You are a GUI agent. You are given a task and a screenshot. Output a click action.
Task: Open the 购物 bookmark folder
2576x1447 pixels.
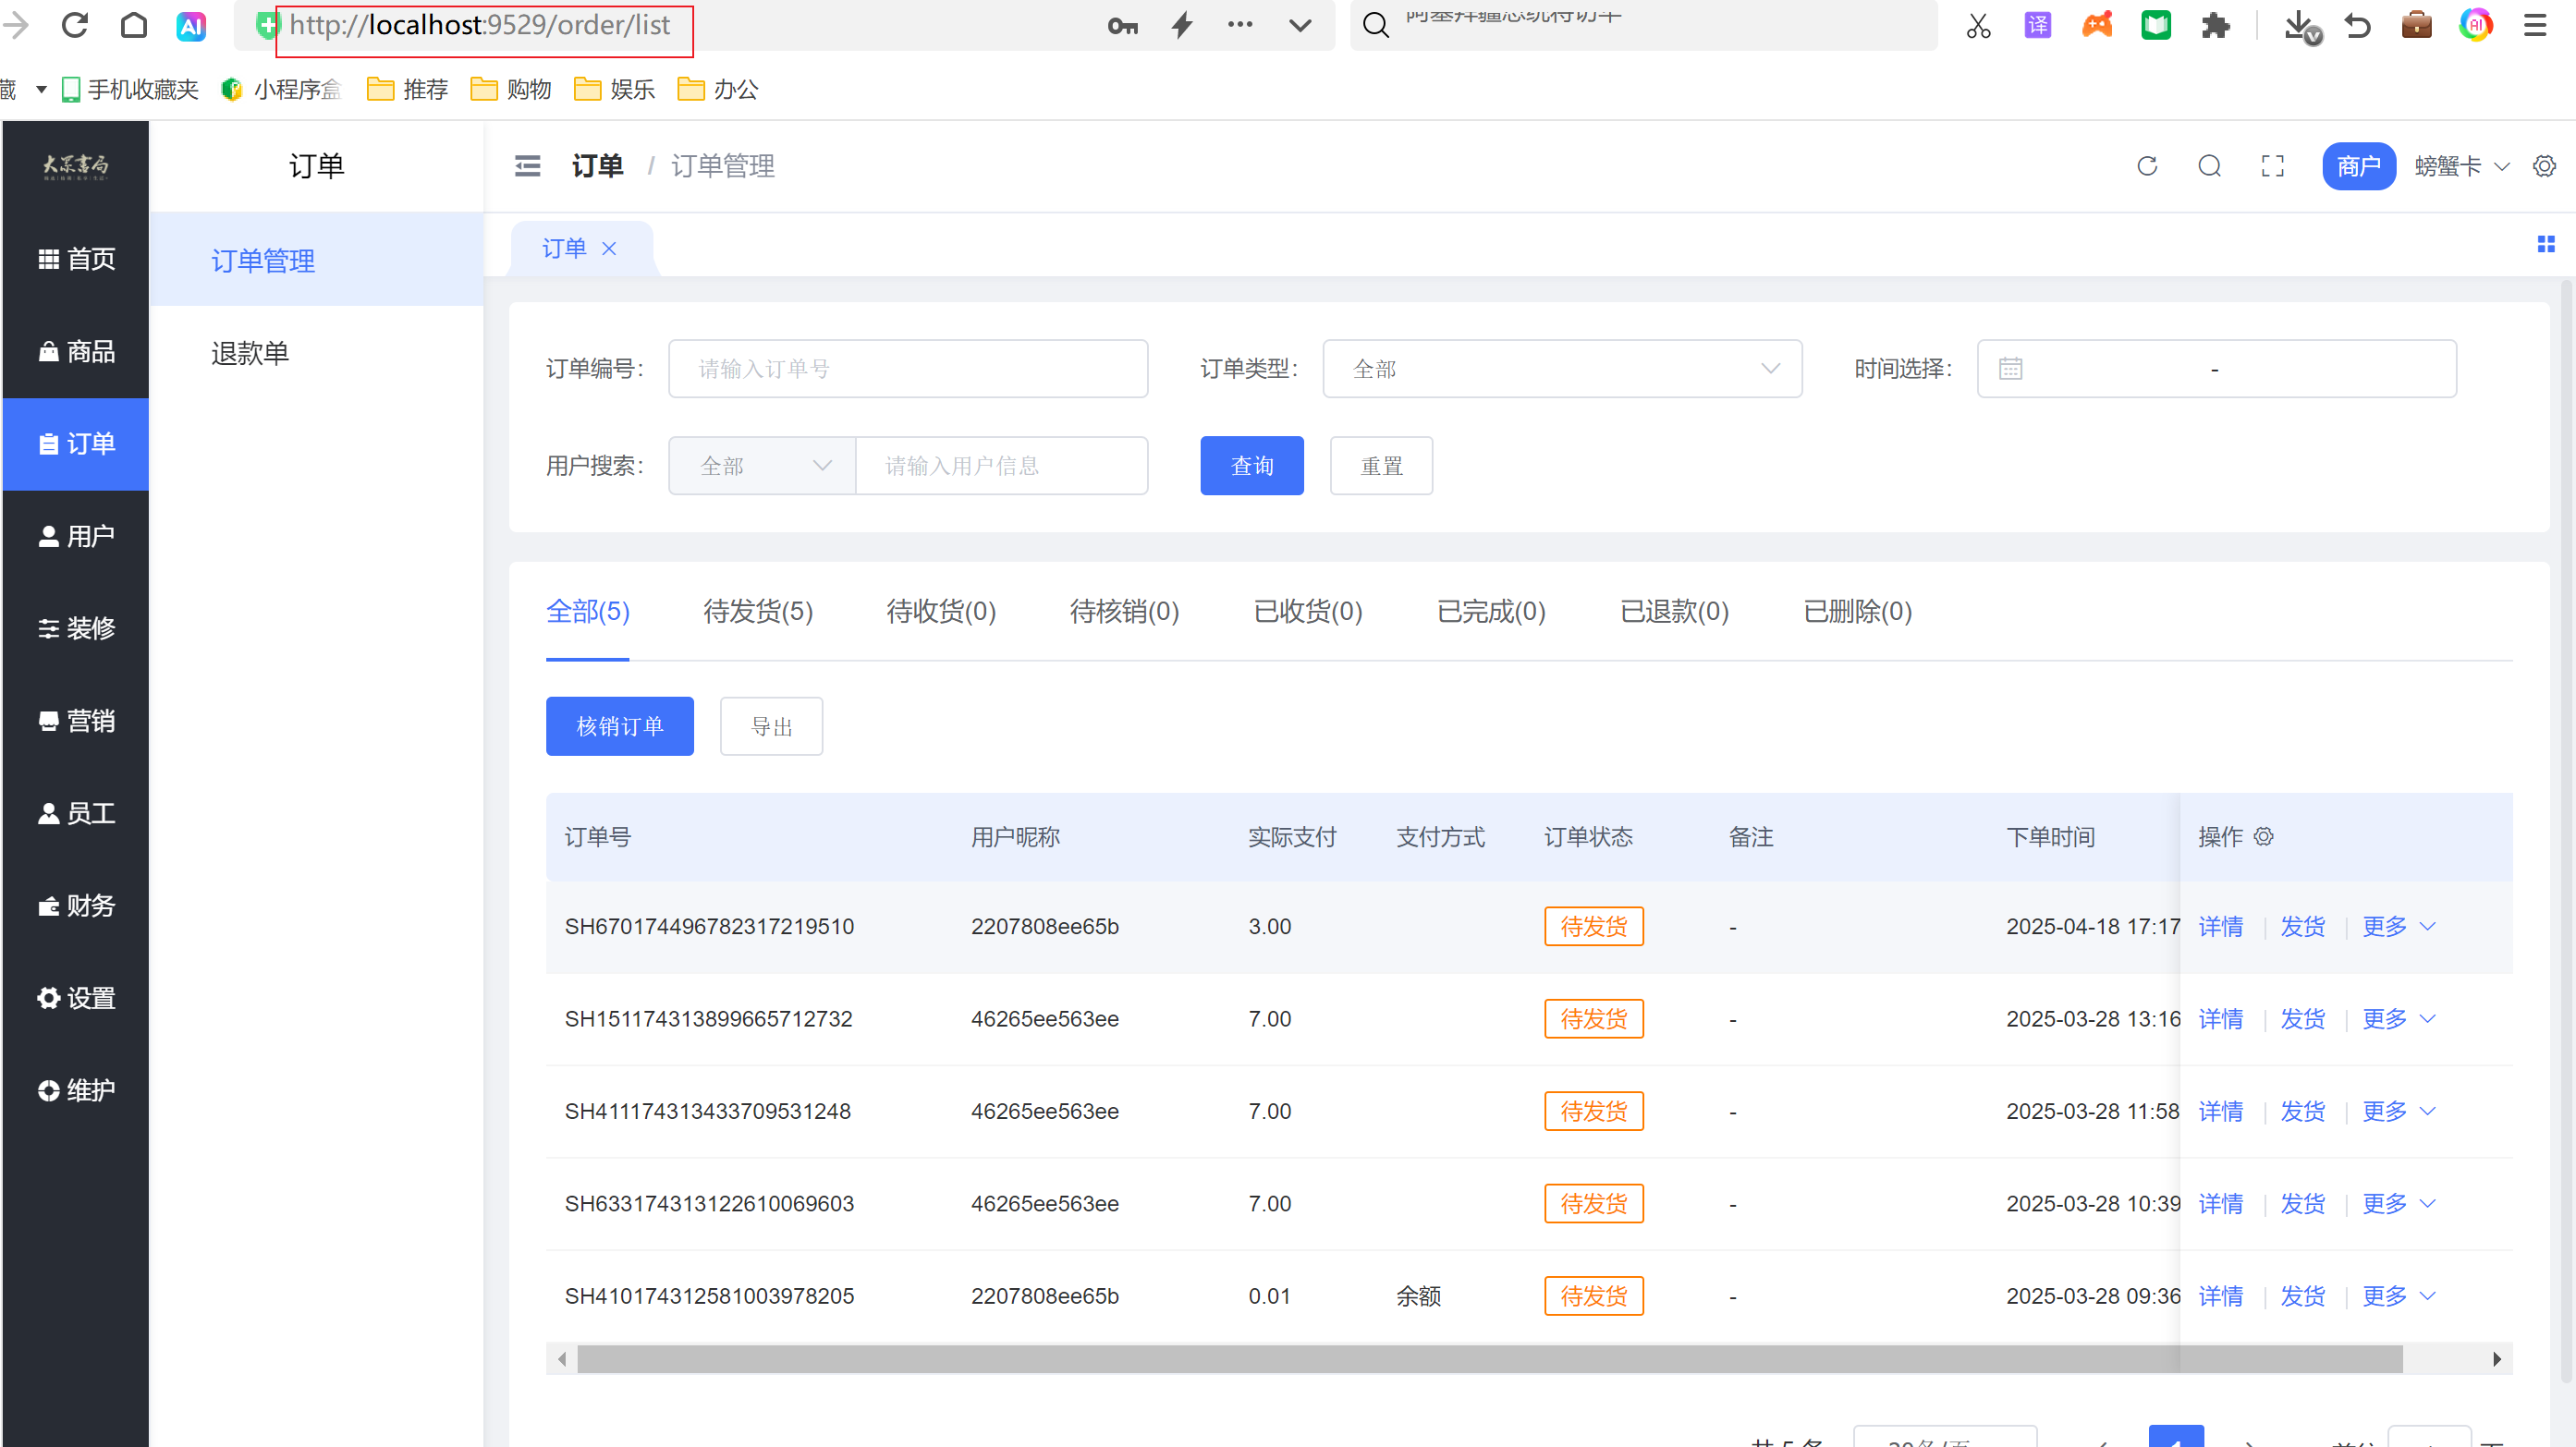click(x=511, y=89)
